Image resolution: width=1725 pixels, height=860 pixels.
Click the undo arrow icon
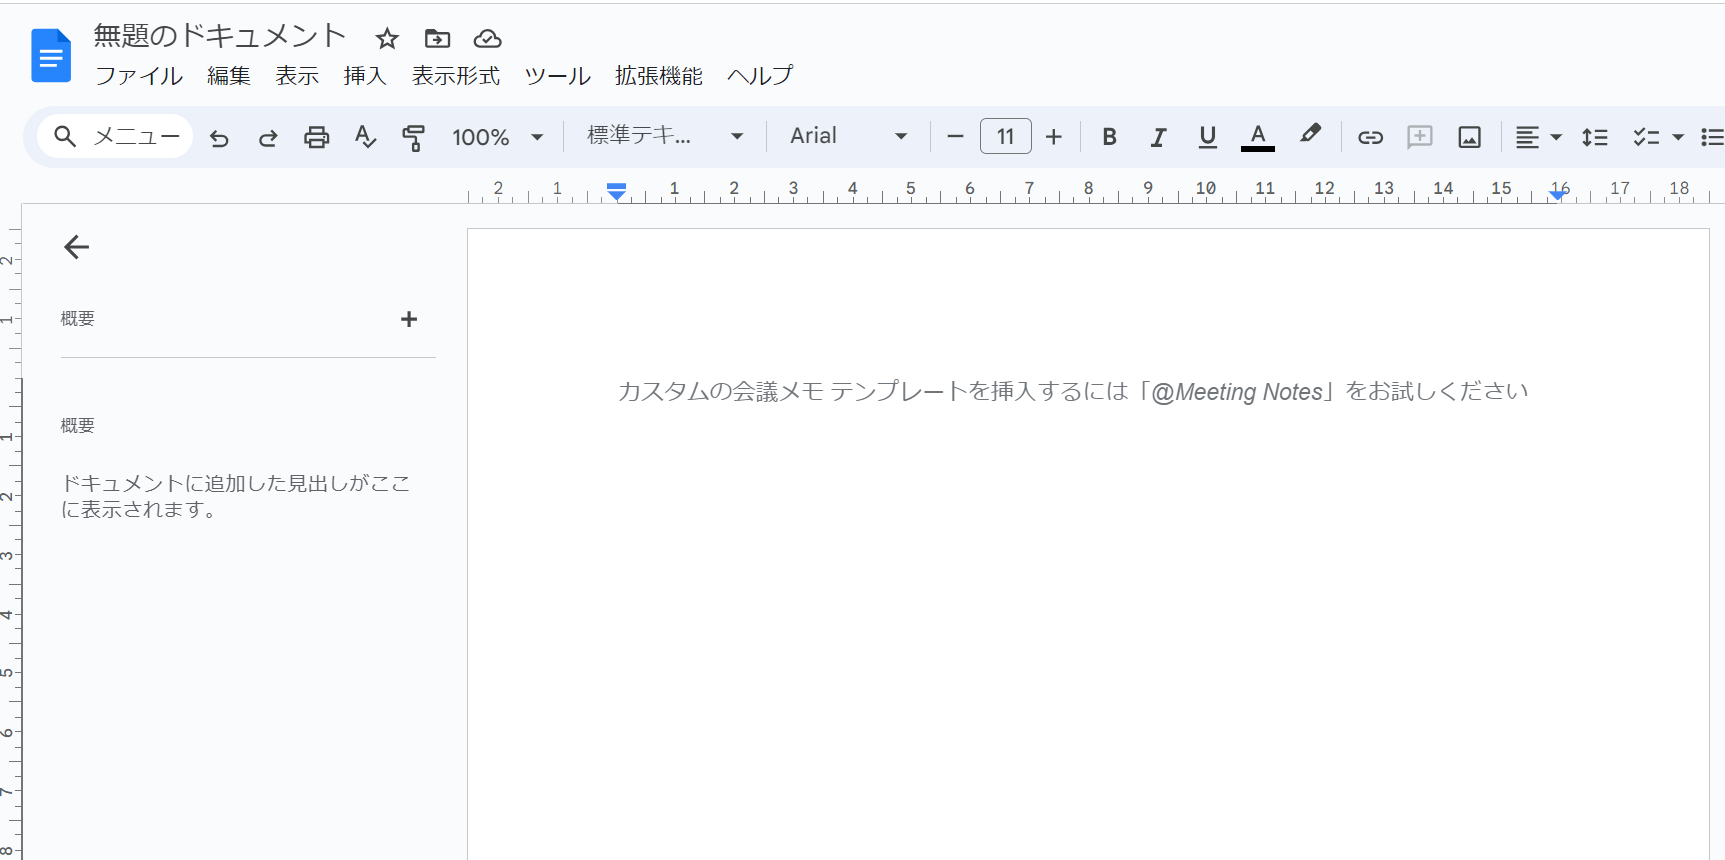point(219,138)
